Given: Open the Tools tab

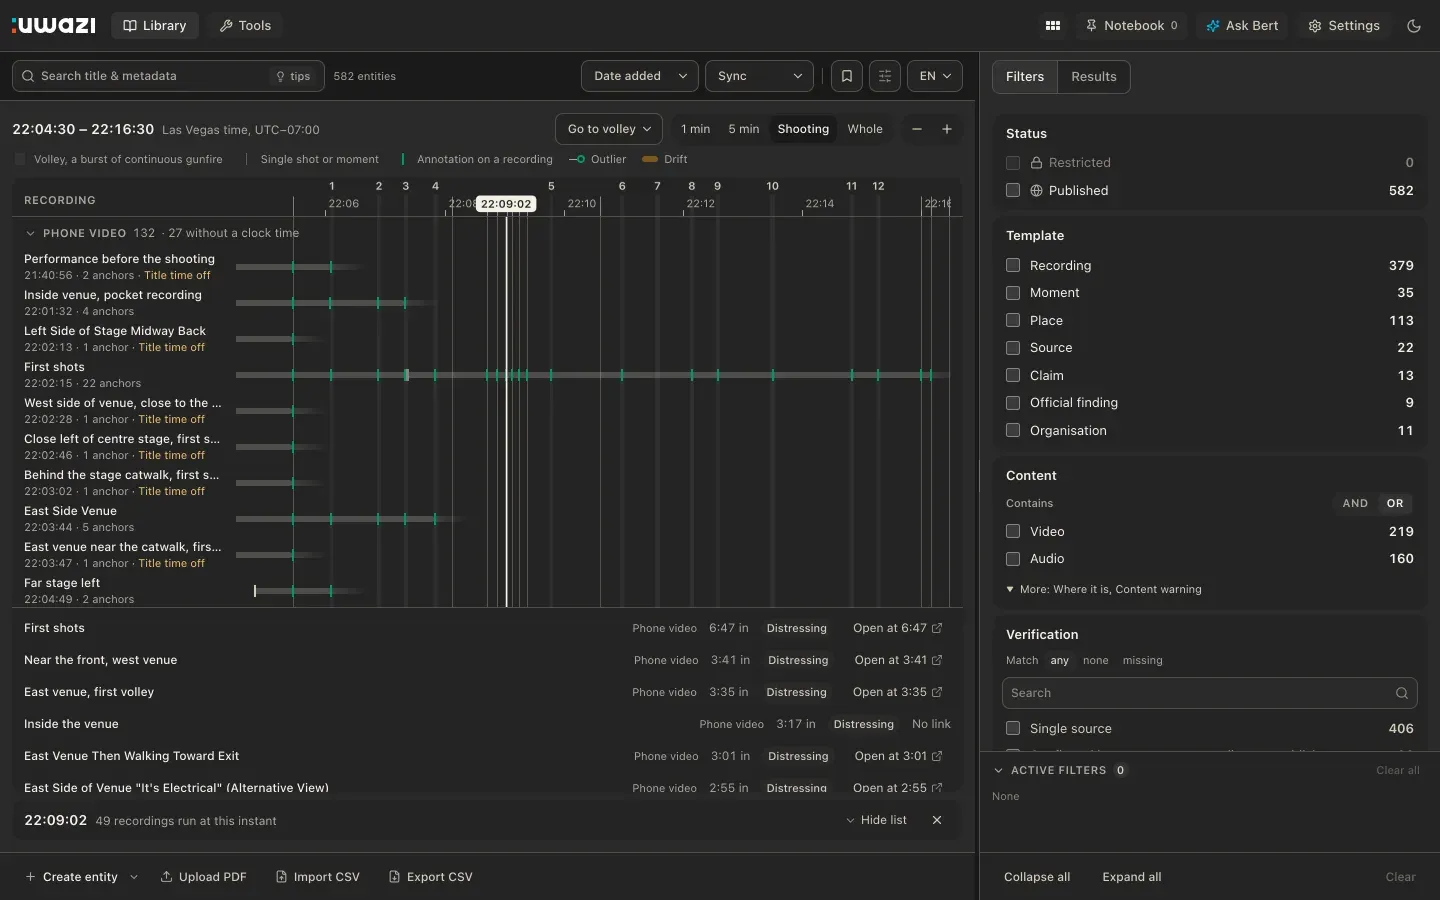Looking at the screenshot, I should (x=245, y=26).
